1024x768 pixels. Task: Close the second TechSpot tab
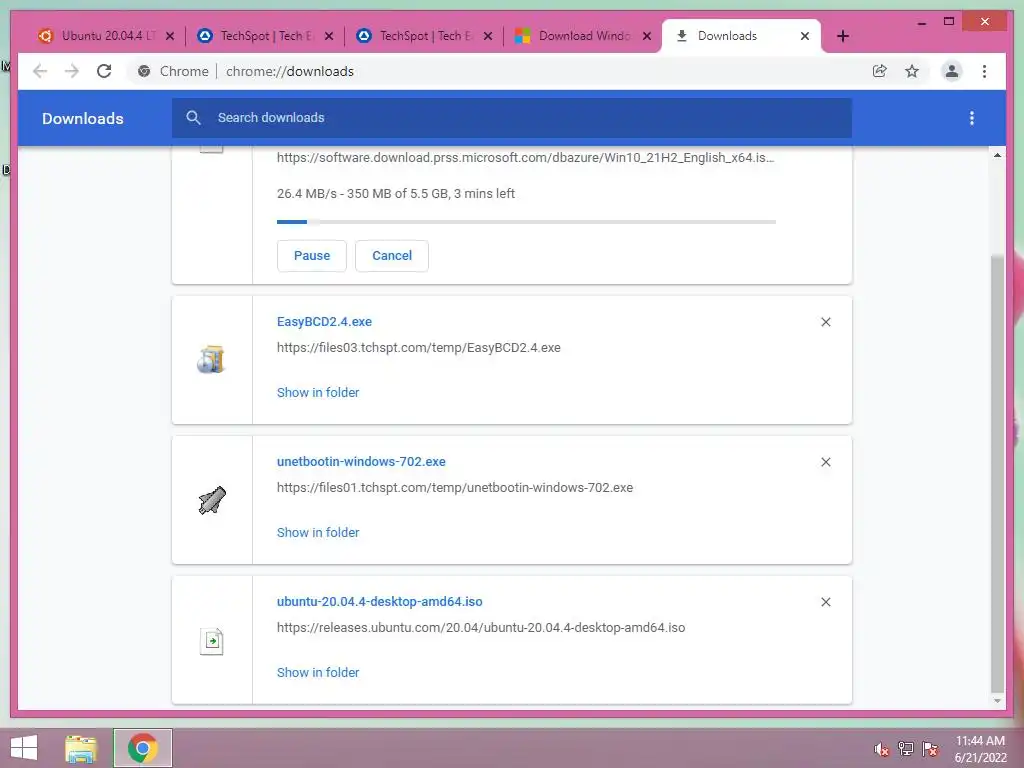488,36
